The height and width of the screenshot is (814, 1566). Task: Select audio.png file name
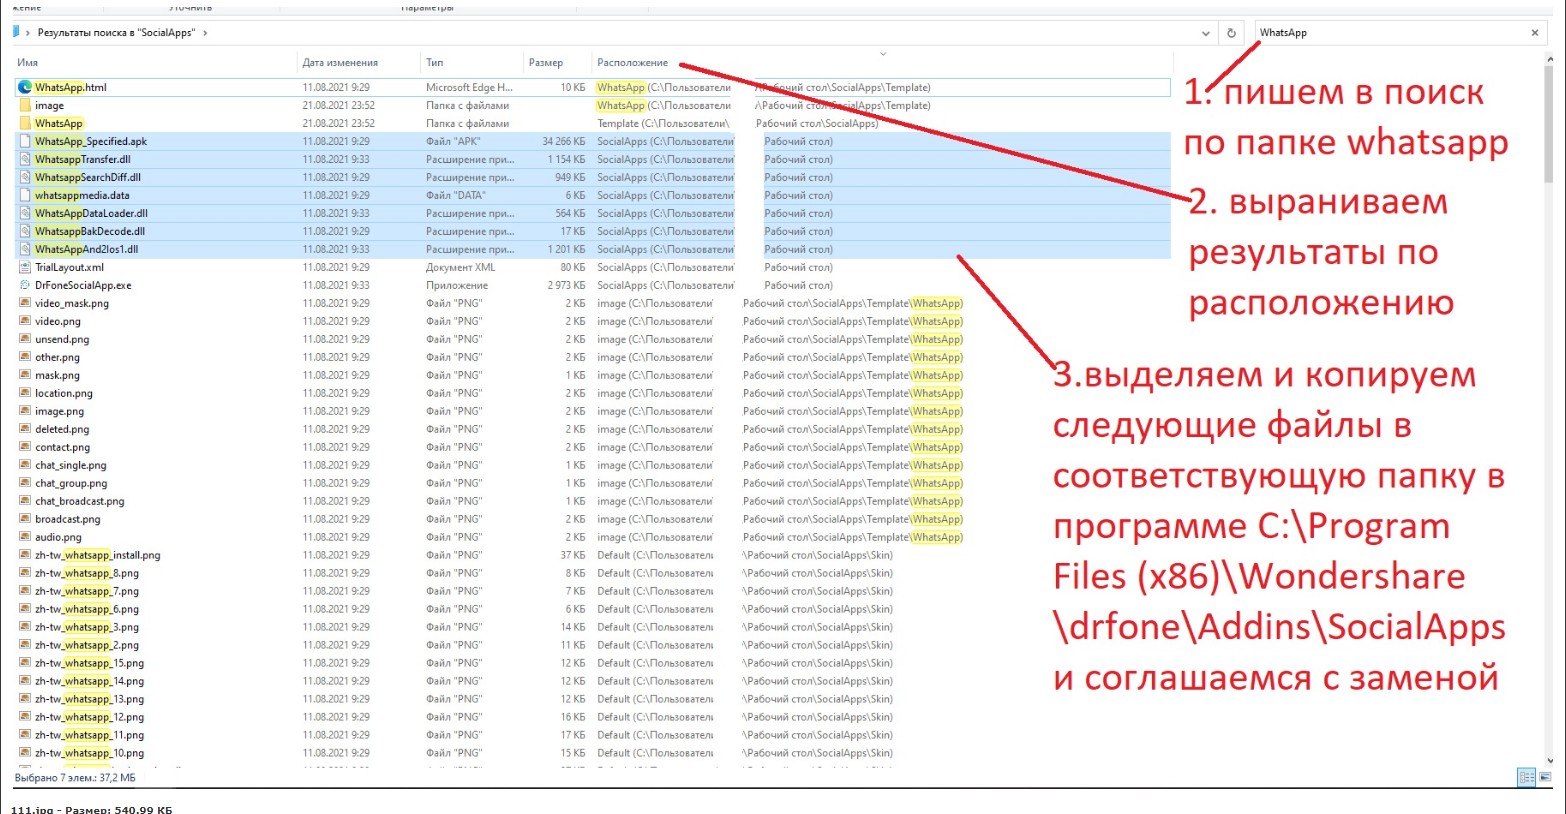click(58, 537)
